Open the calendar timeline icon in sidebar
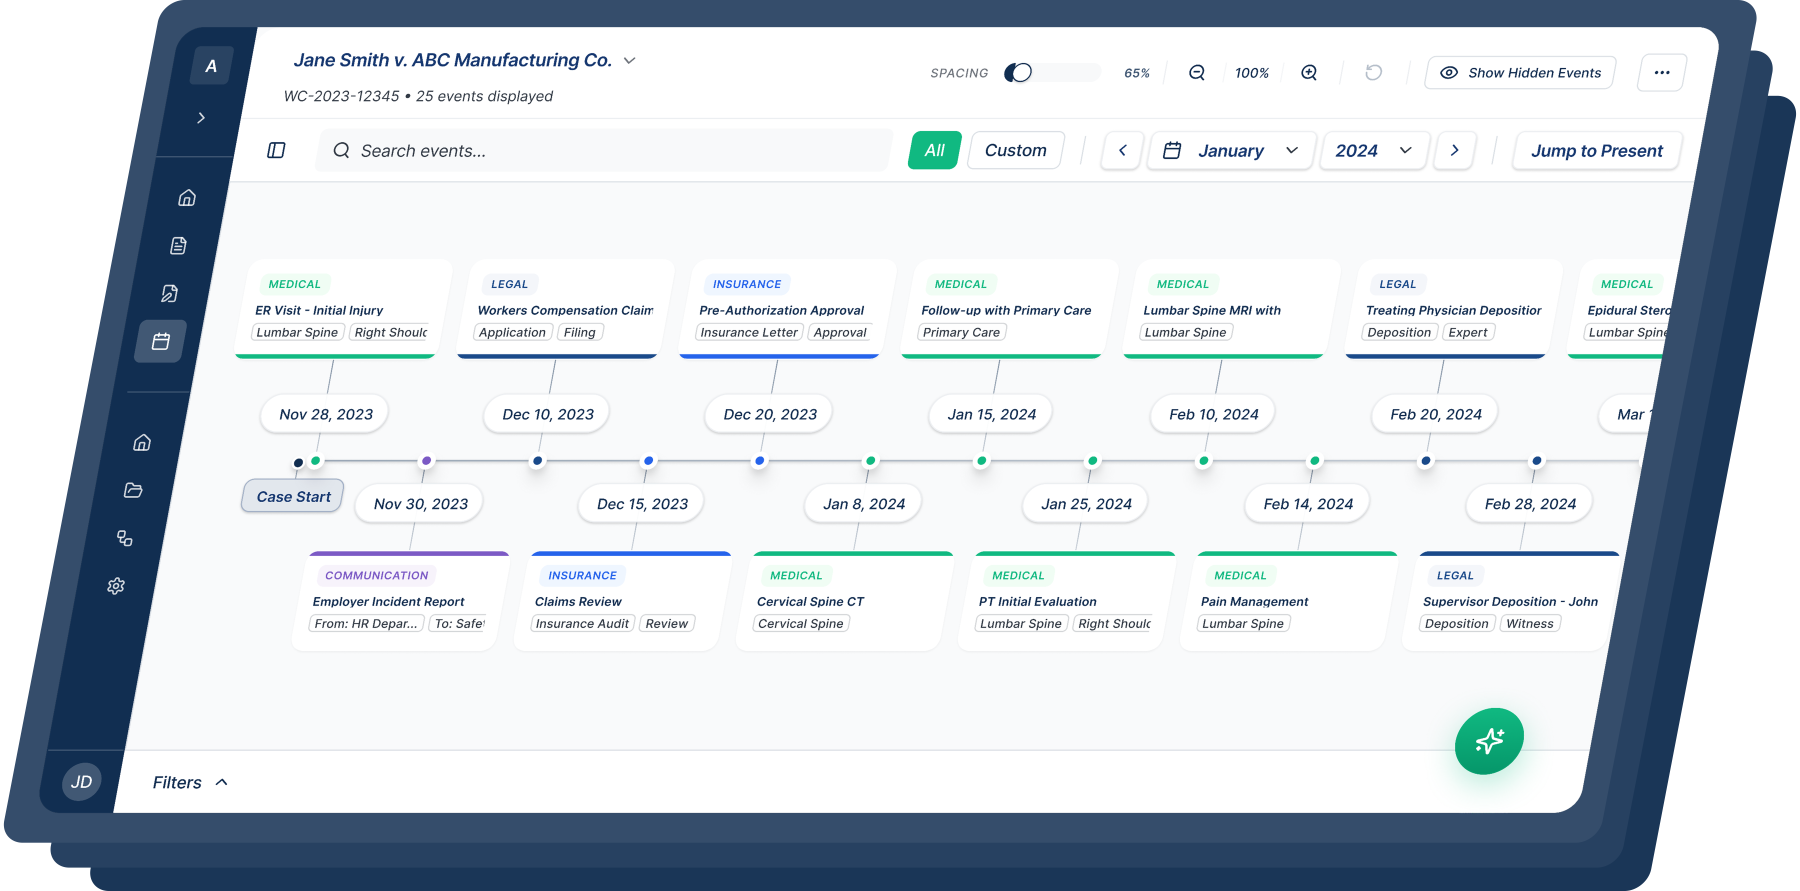Viewport: 1800px width, 891px height. [x=161, y=342]
